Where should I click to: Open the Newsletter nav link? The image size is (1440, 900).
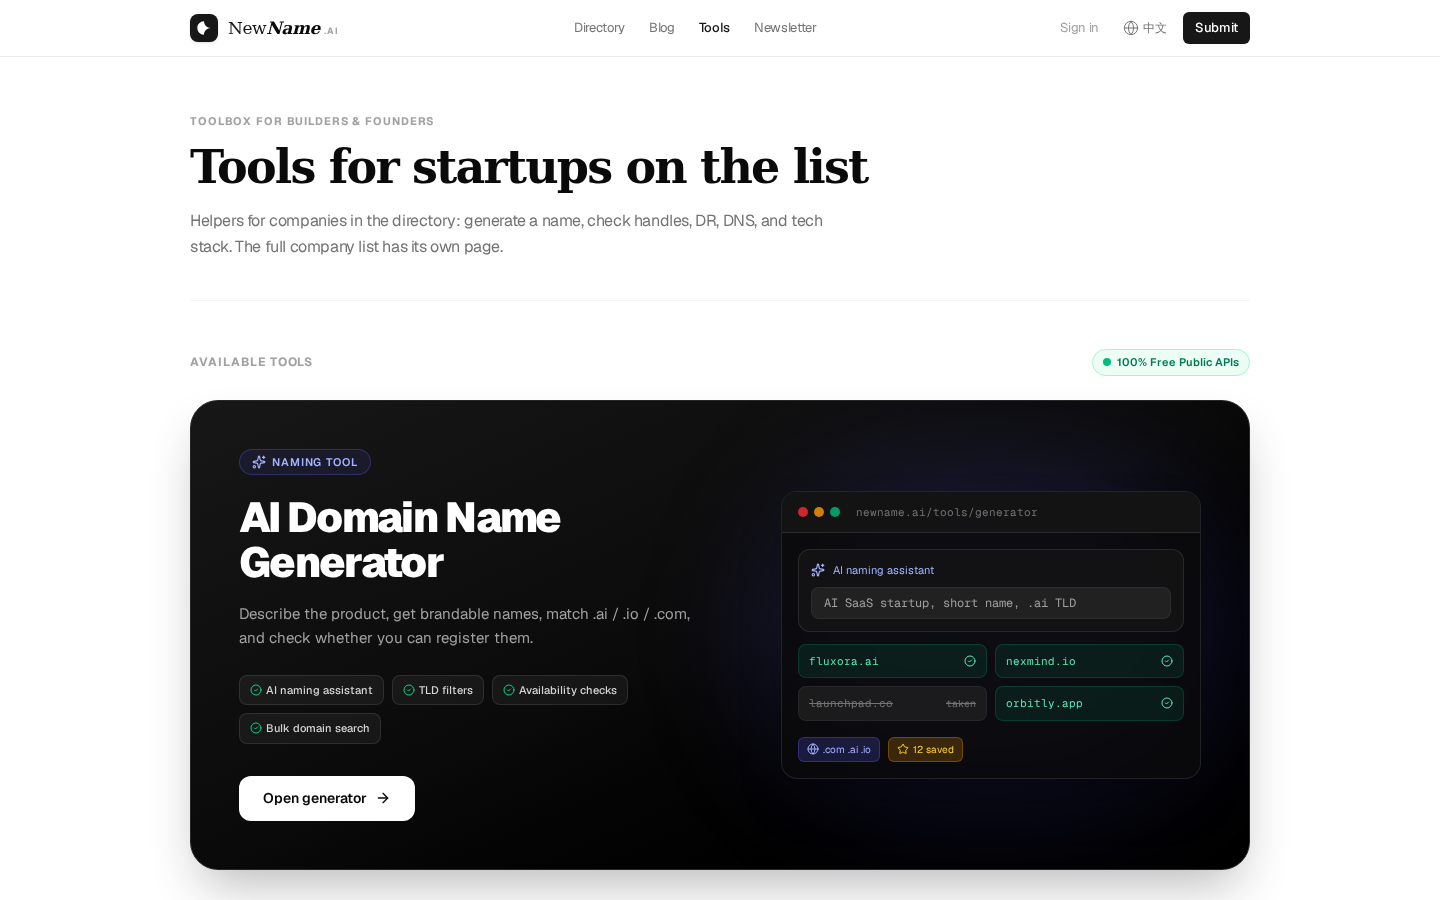785,28
